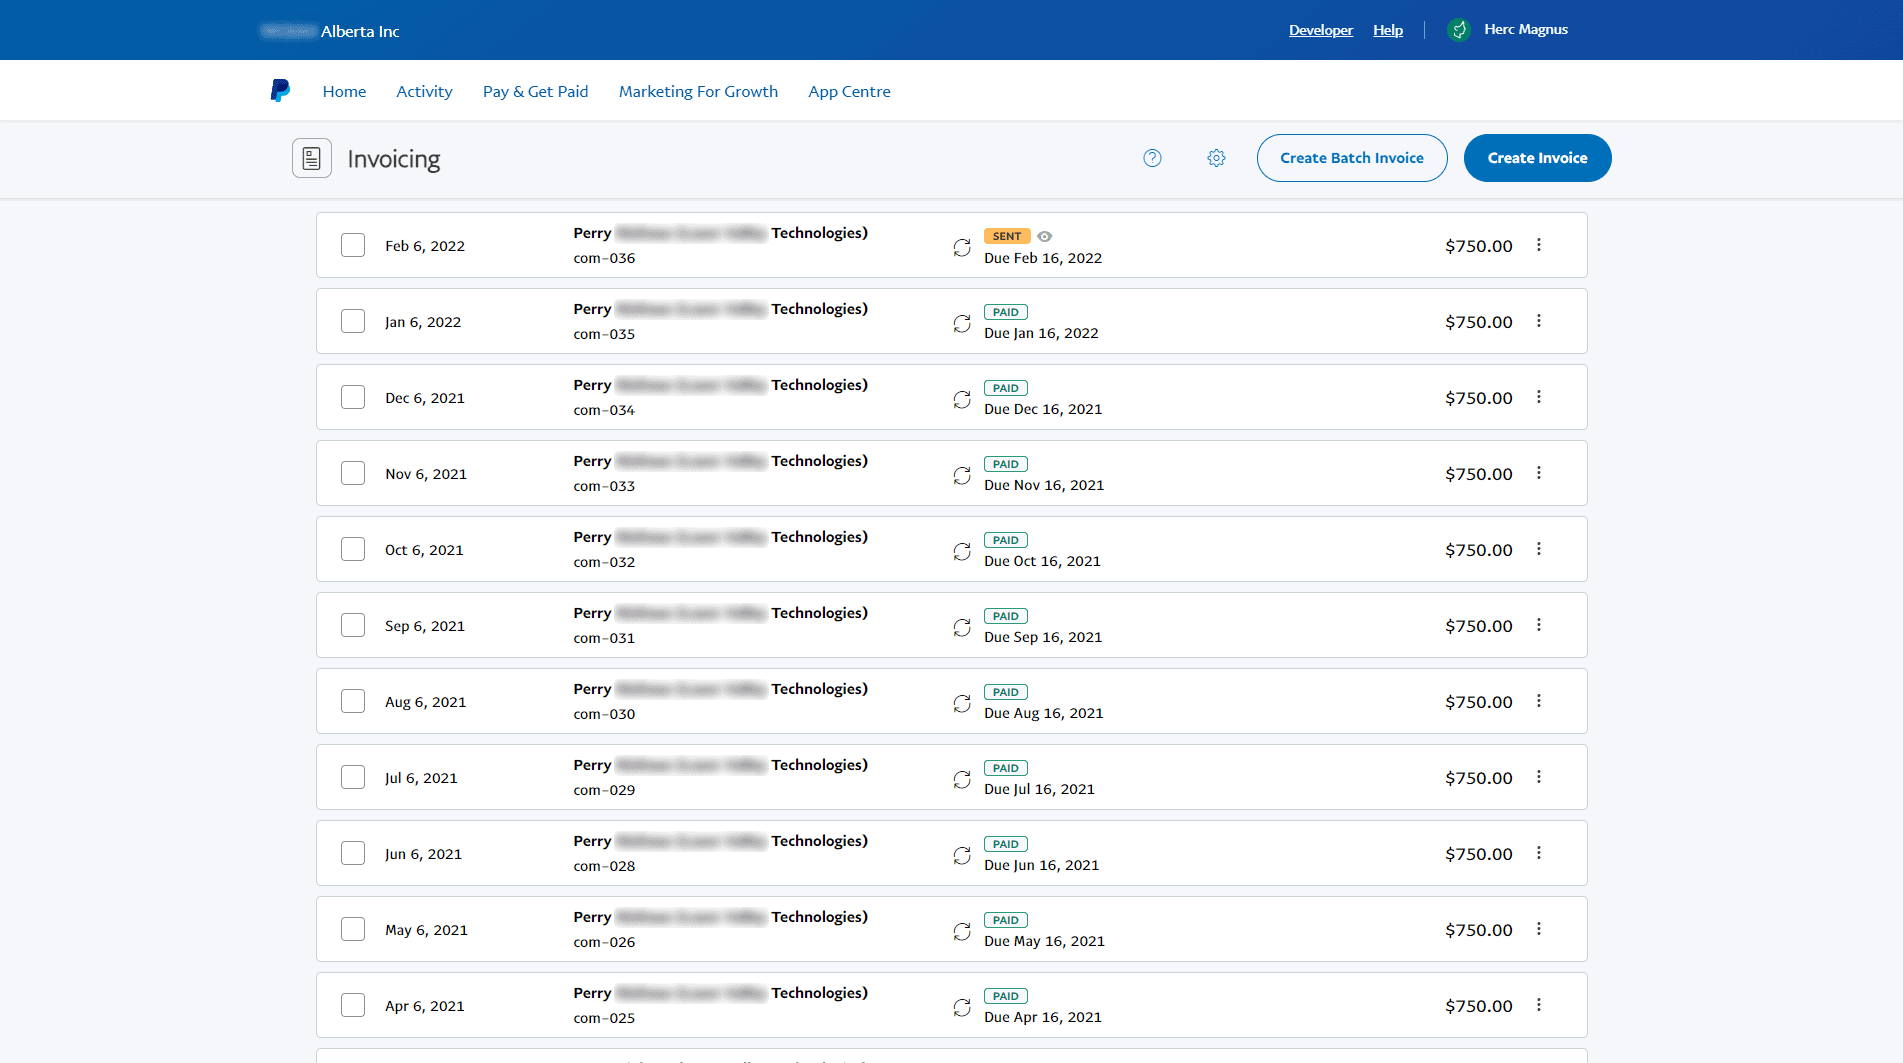Select checkbox for Jun 6, 2021 invoice
The height and width of the screenshot is (1063, 1903).
(x=353, y=853)
